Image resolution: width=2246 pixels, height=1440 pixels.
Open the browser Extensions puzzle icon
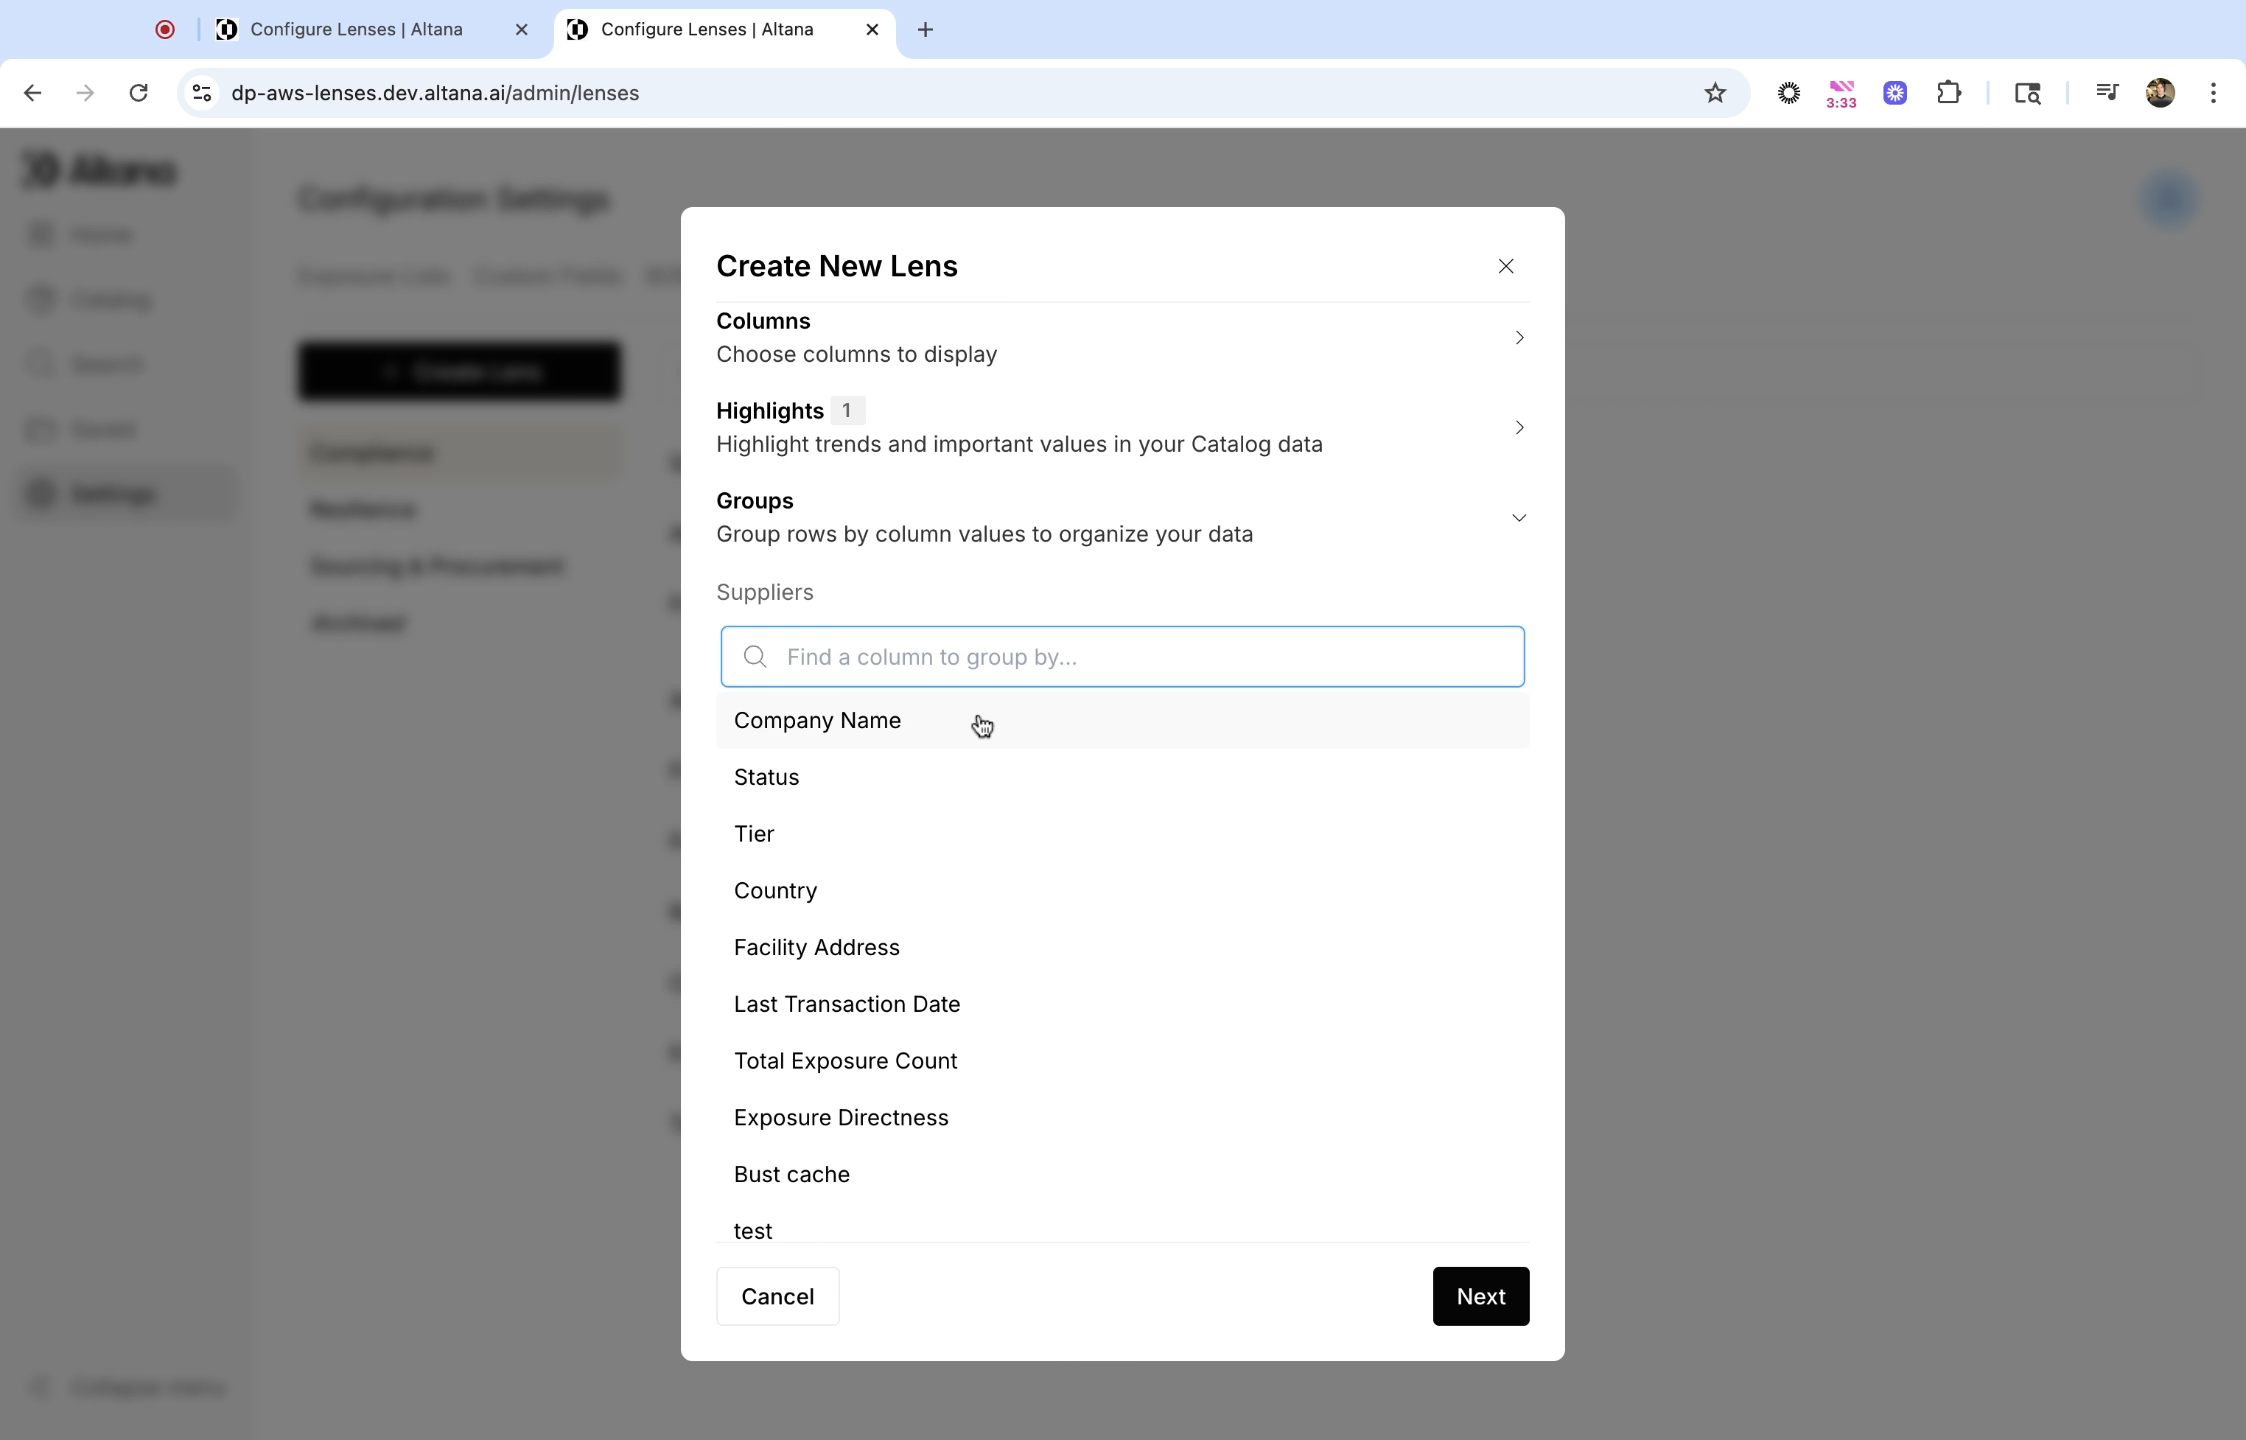pos(1948,93)
